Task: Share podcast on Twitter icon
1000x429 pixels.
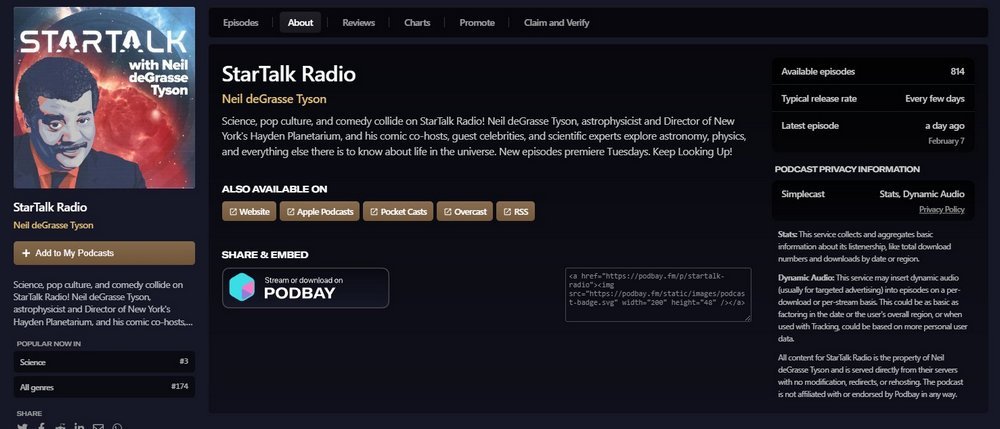Action: 22,426
